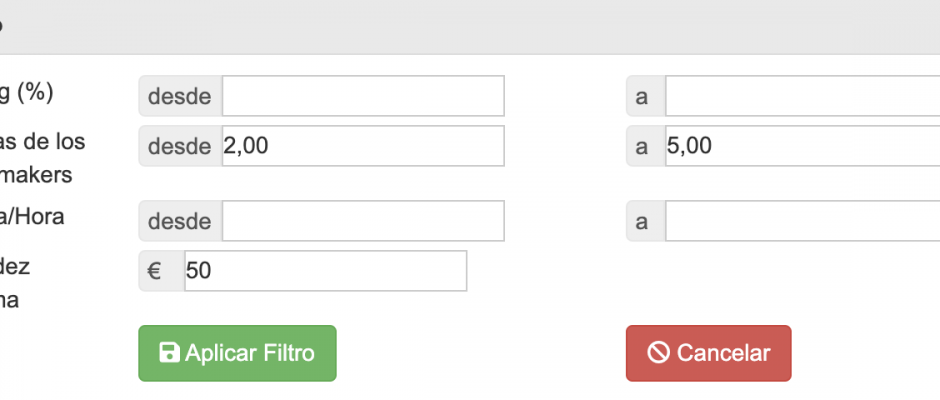Focus the first row empty 'a' field
Viewport: 940px width, 400px height.
tap(802, 96)
